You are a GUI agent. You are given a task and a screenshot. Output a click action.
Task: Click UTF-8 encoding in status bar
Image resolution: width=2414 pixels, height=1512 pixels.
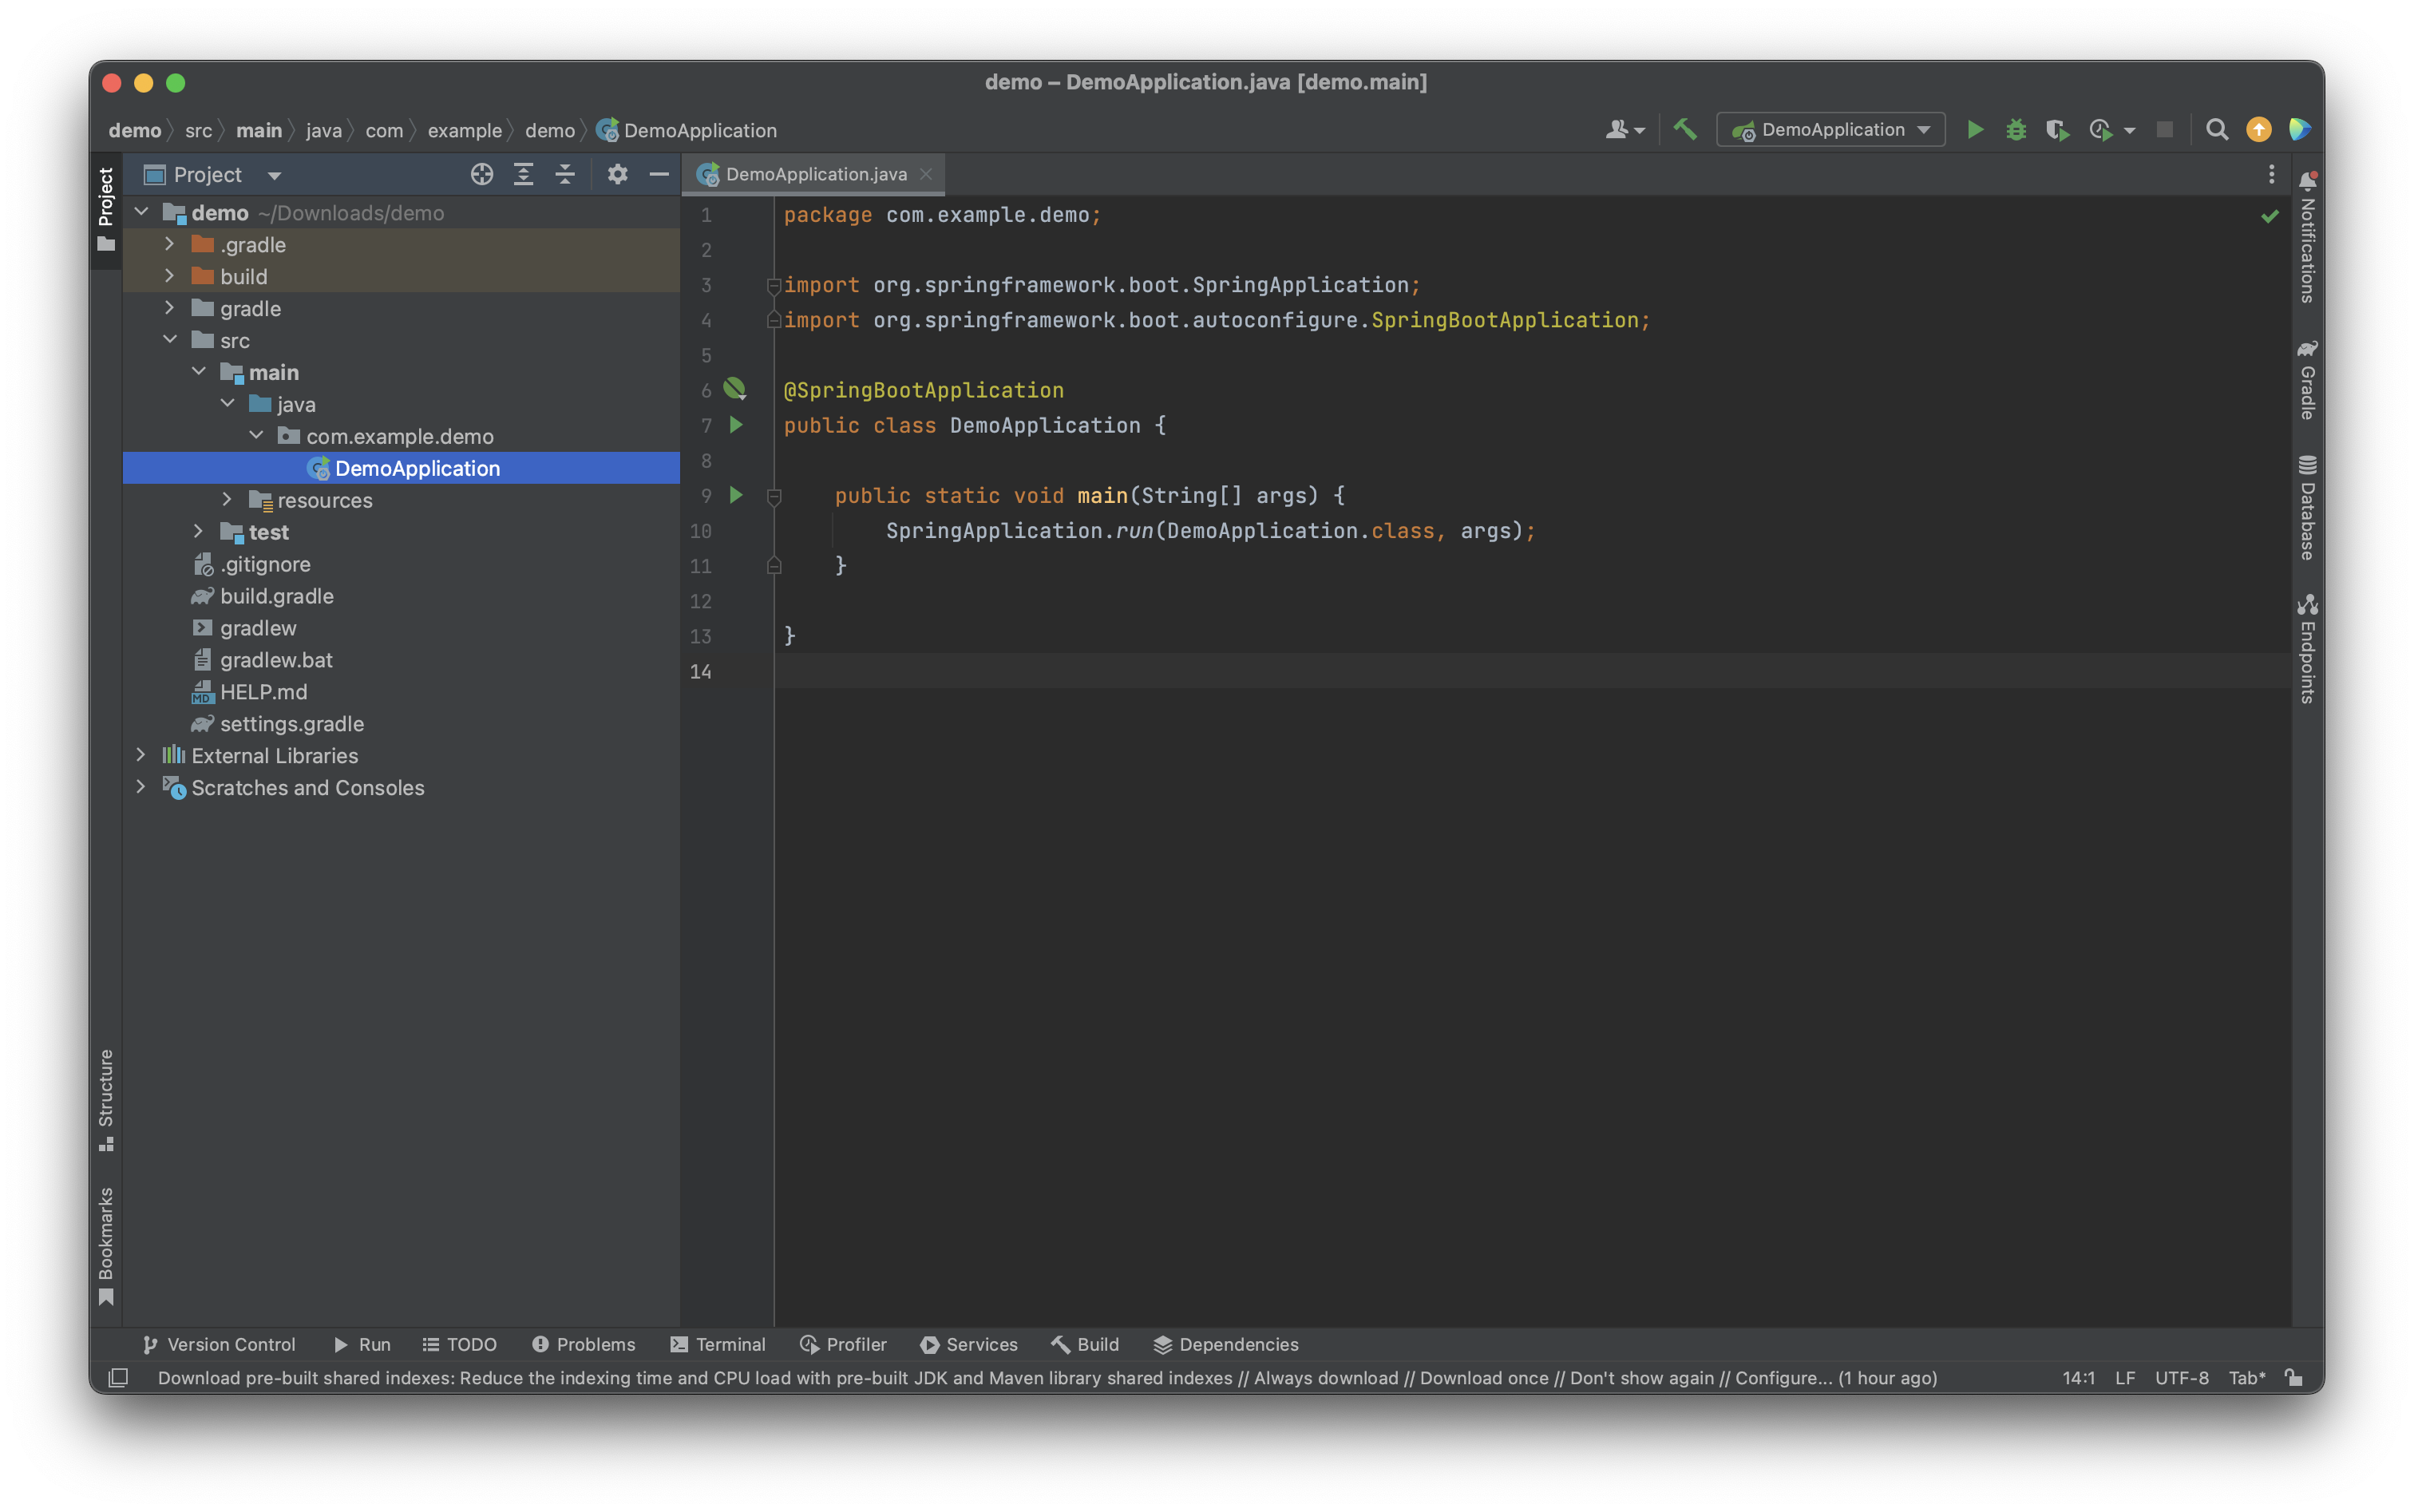pos(2181,1378)
